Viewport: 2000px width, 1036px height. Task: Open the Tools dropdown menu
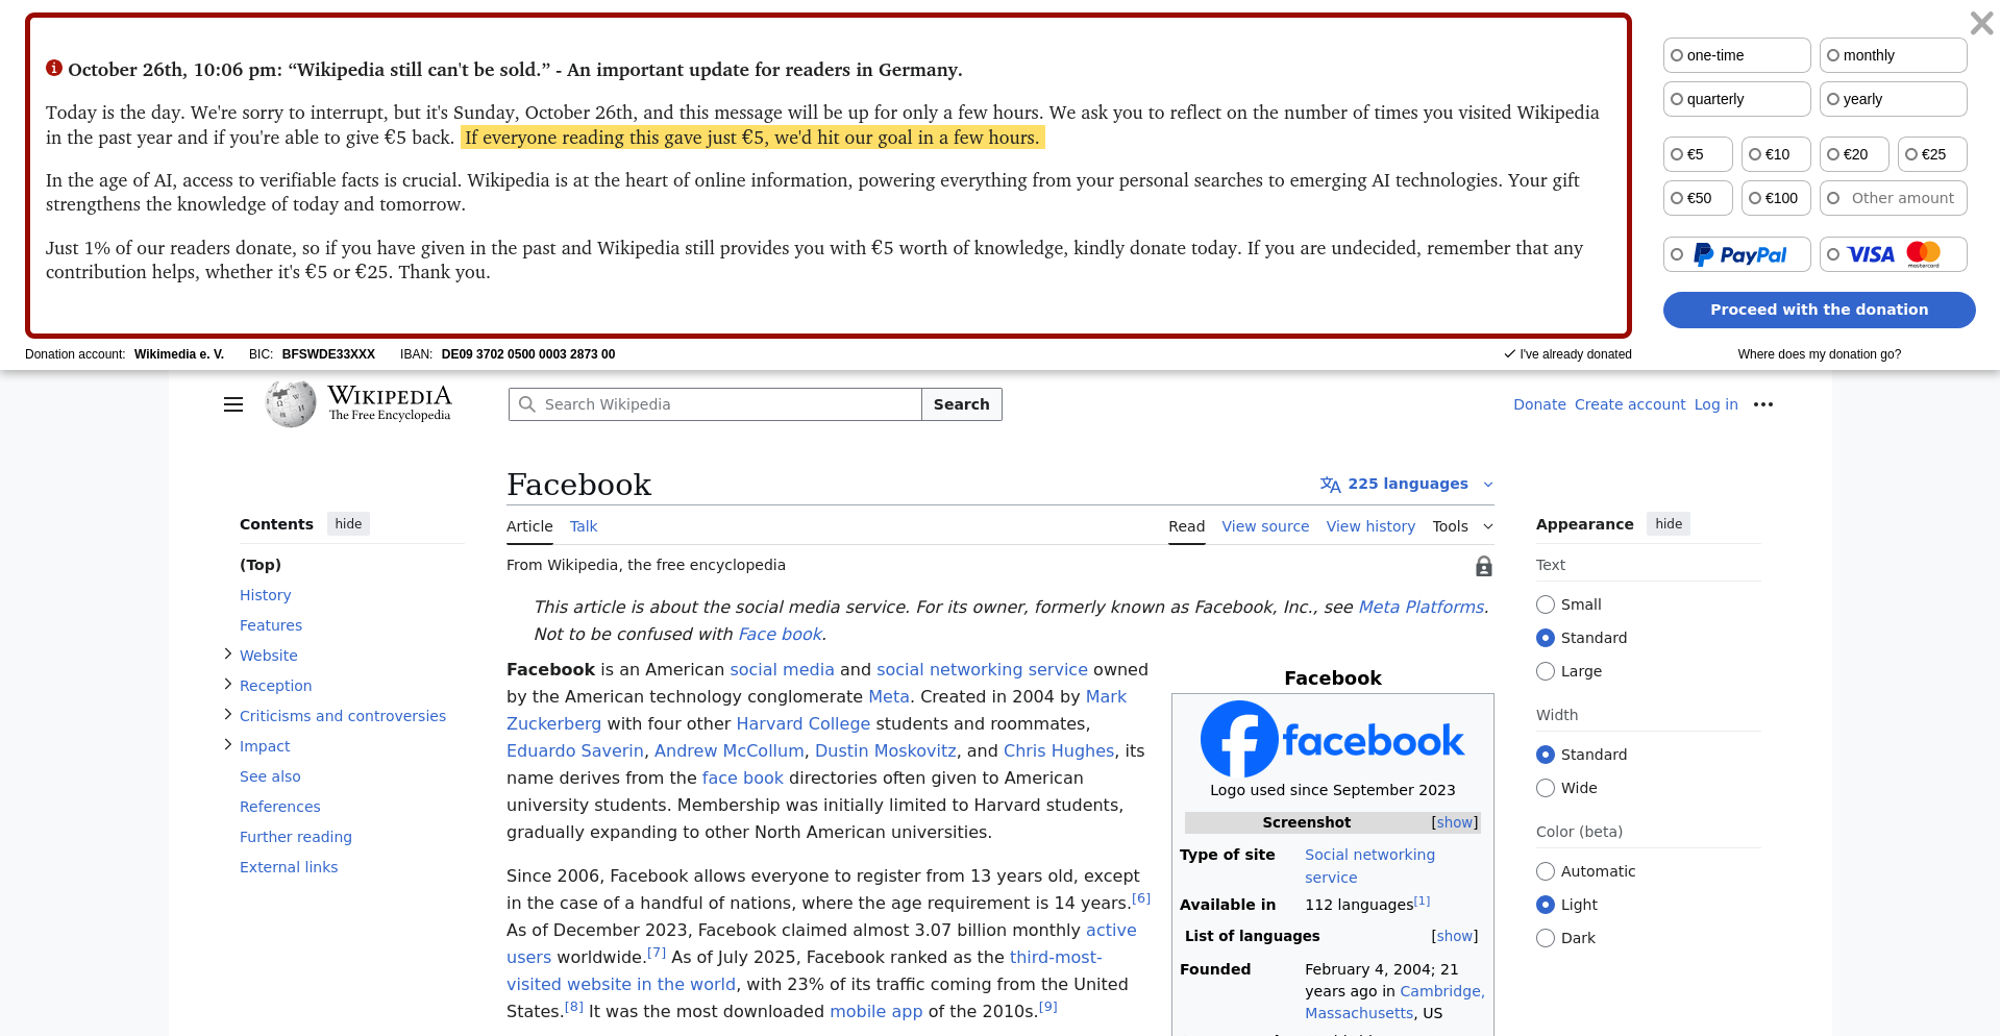coord(1461,527)
